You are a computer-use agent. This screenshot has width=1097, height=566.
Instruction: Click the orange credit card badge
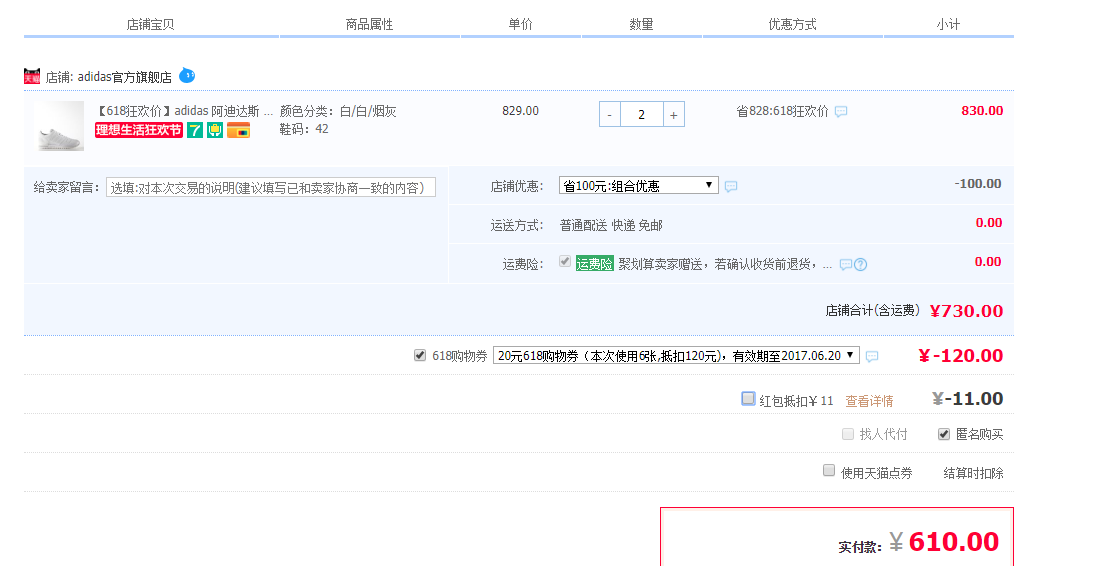[x=238, y=130]
